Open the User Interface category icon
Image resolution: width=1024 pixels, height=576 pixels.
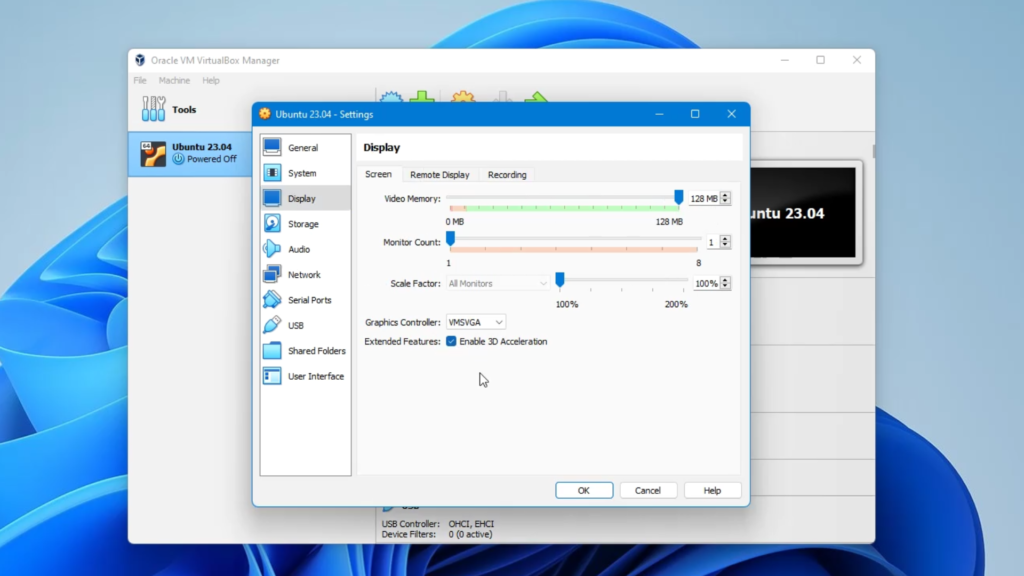(x=272, y=376)
